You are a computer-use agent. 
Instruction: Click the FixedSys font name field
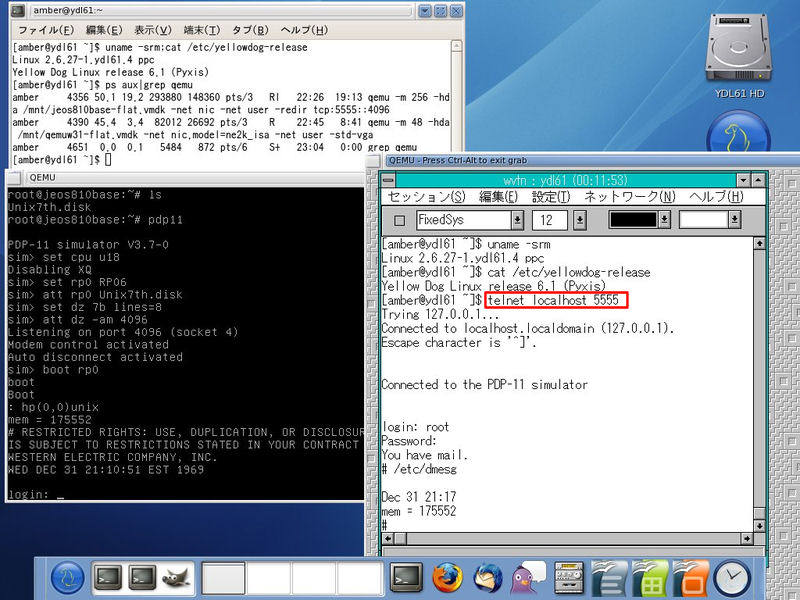(464, 220)
